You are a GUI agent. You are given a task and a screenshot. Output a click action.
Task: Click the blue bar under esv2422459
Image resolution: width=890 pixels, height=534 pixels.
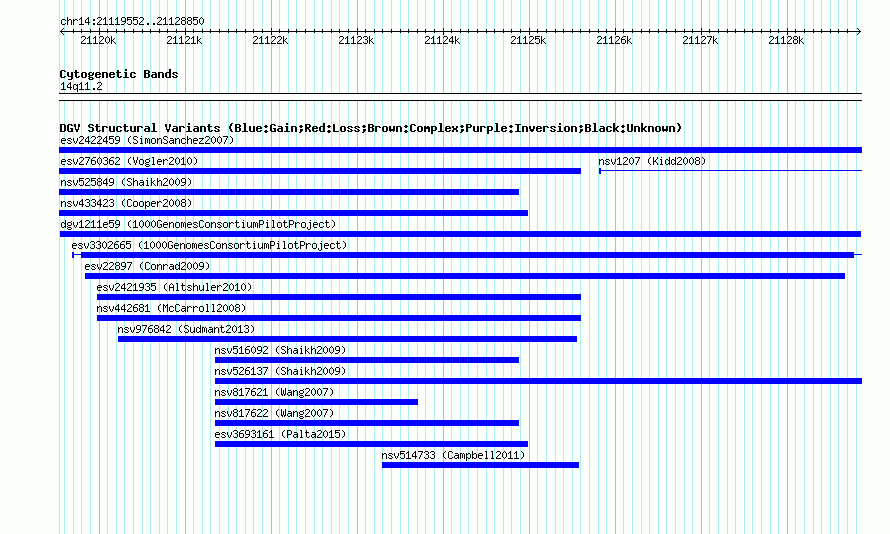click(x=460, y=150)
